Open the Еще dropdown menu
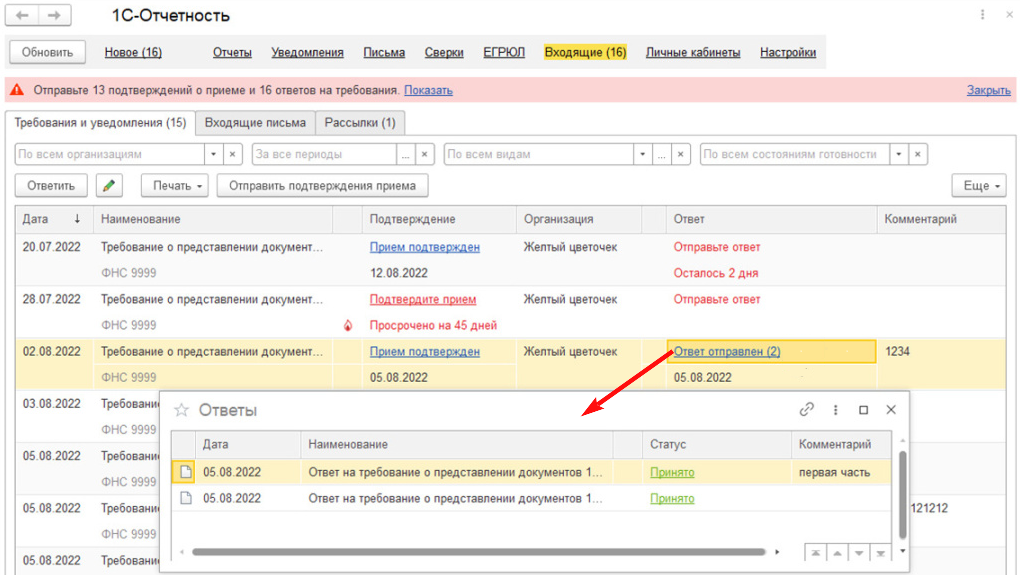Image resolution: width=1020 pixels, height=575 pixels. click(x=981, y=185)
